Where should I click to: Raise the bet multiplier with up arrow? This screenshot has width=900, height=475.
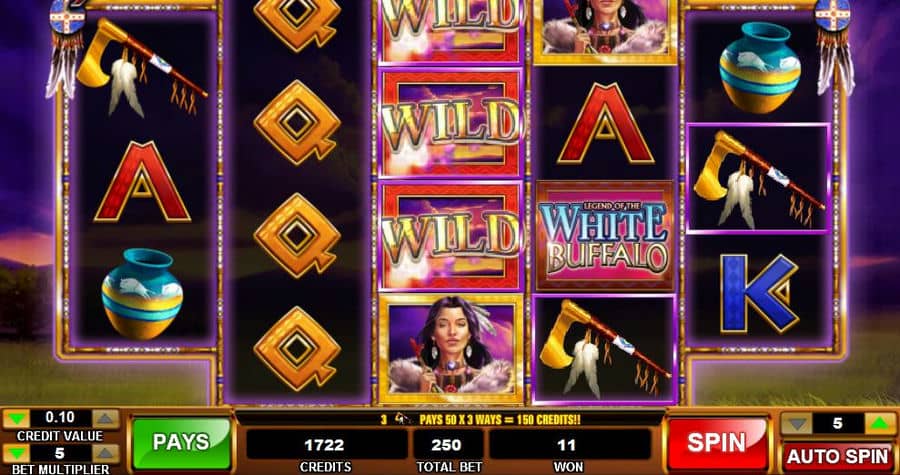106,454
